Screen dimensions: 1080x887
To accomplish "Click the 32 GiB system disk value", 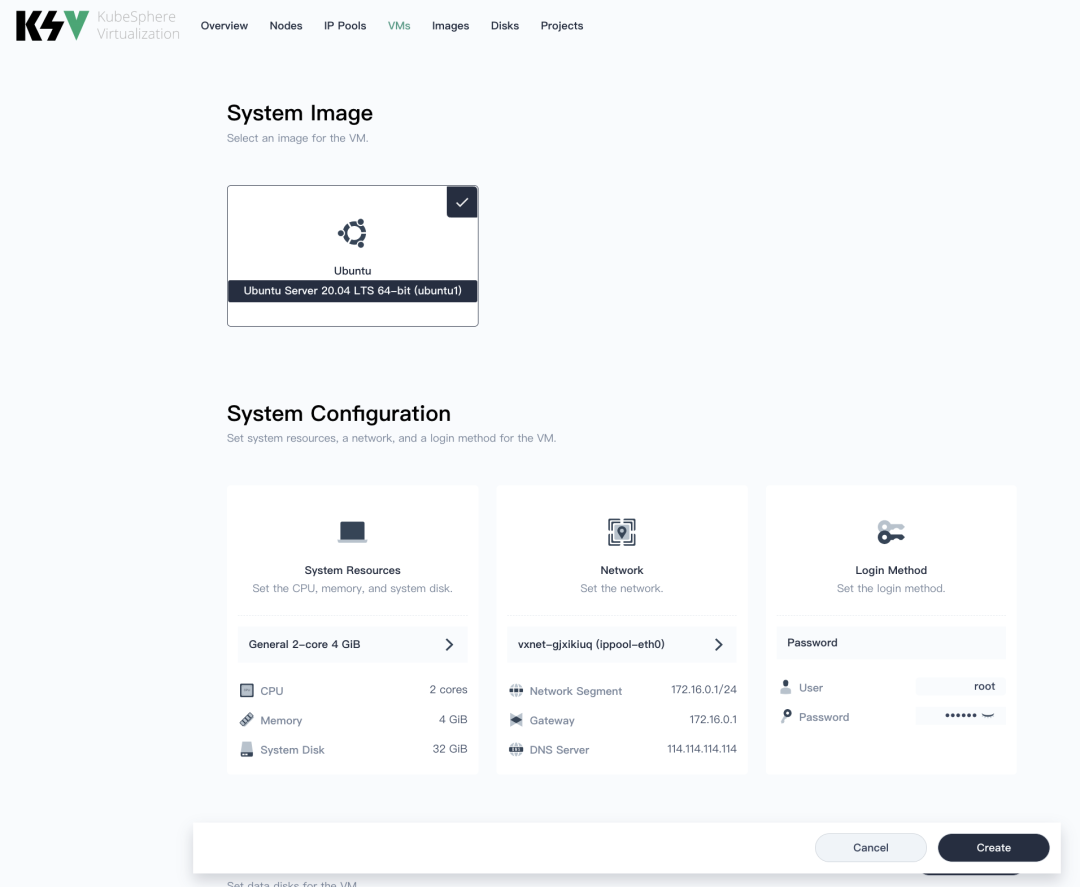I will click(450, 749).
